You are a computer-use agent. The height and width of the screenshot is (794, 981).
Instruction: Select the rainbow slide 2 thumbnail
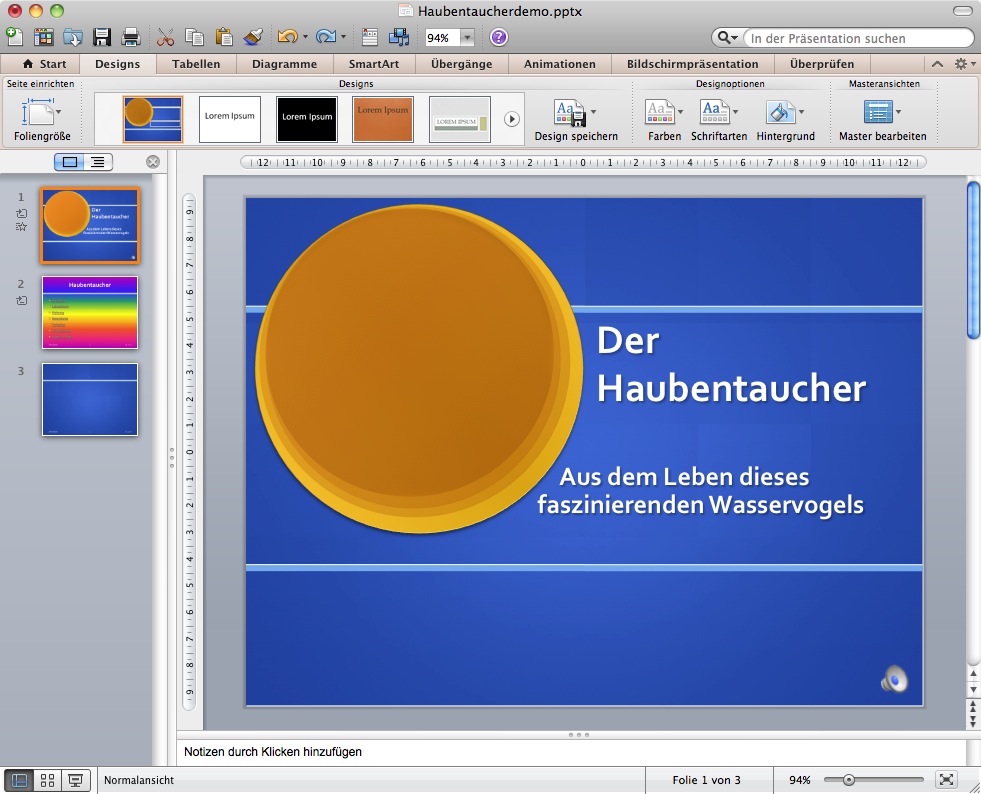[x=90, y=312]
